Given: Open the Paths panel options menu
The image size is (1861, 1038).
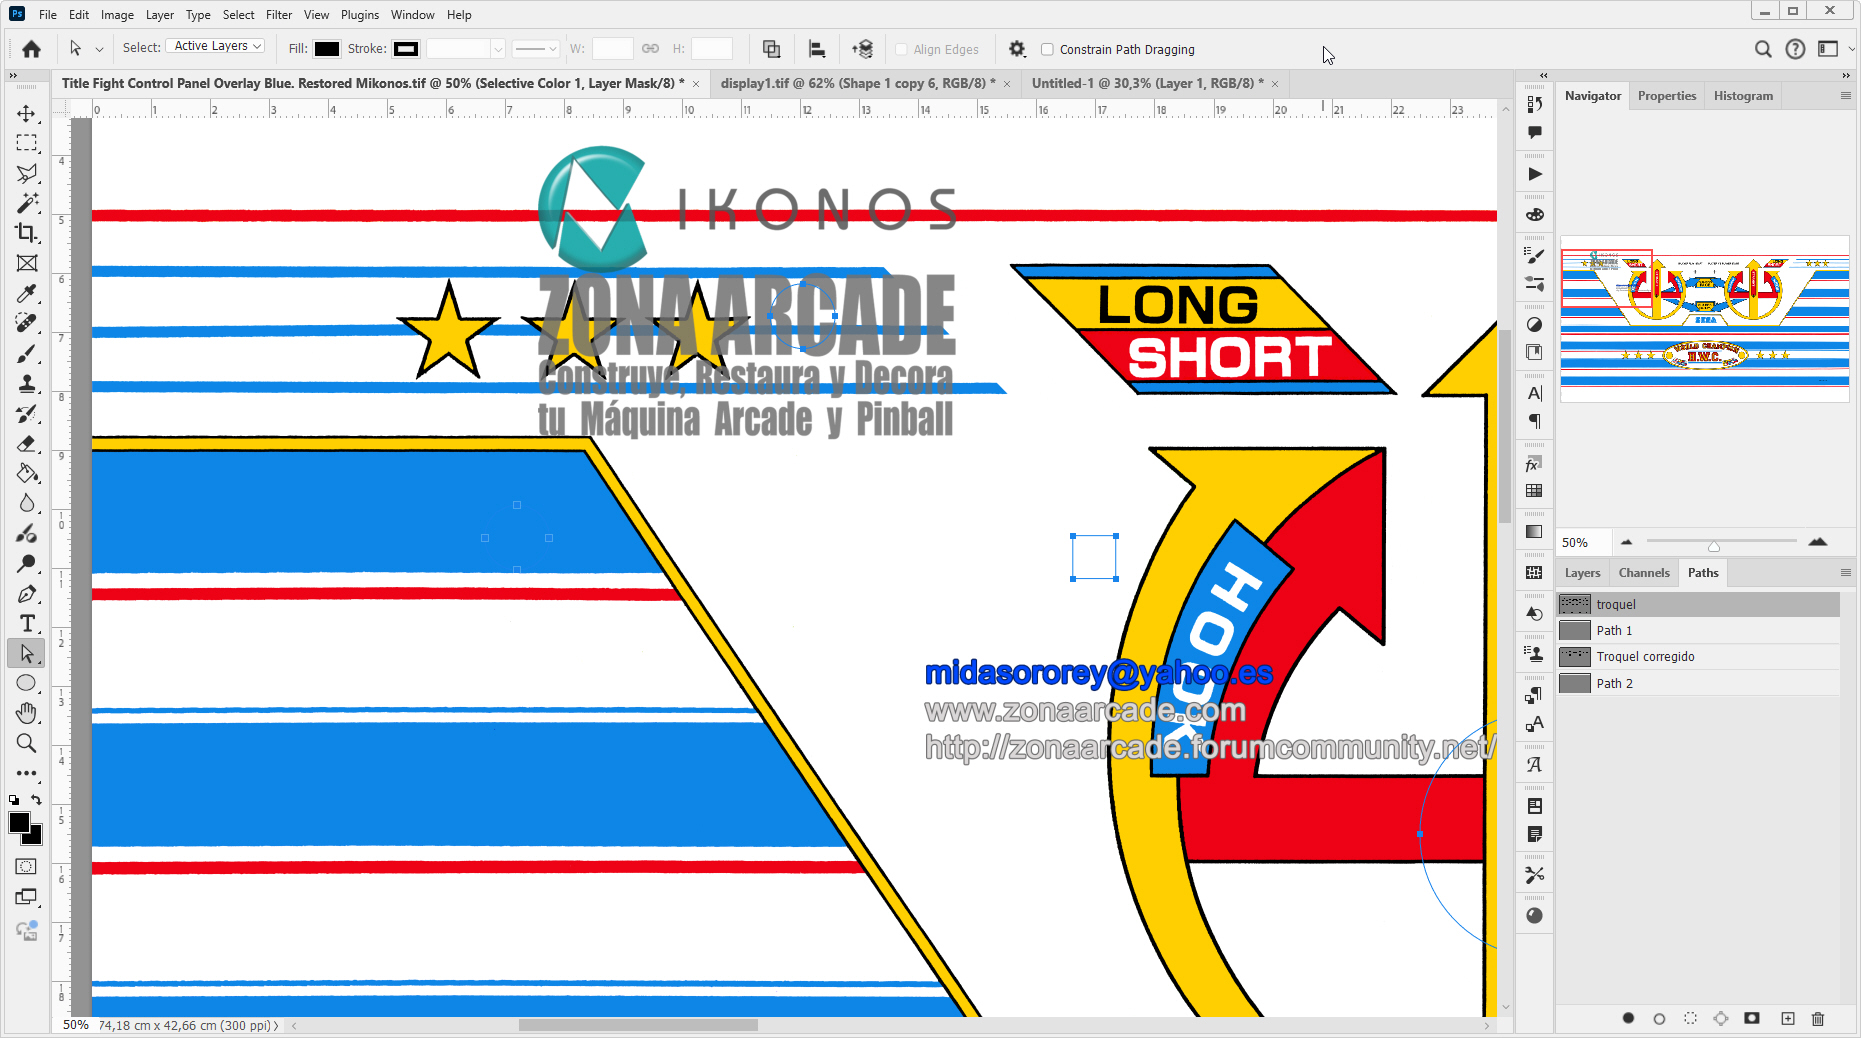Looking at the screenshot, I should click(1845, 573).
